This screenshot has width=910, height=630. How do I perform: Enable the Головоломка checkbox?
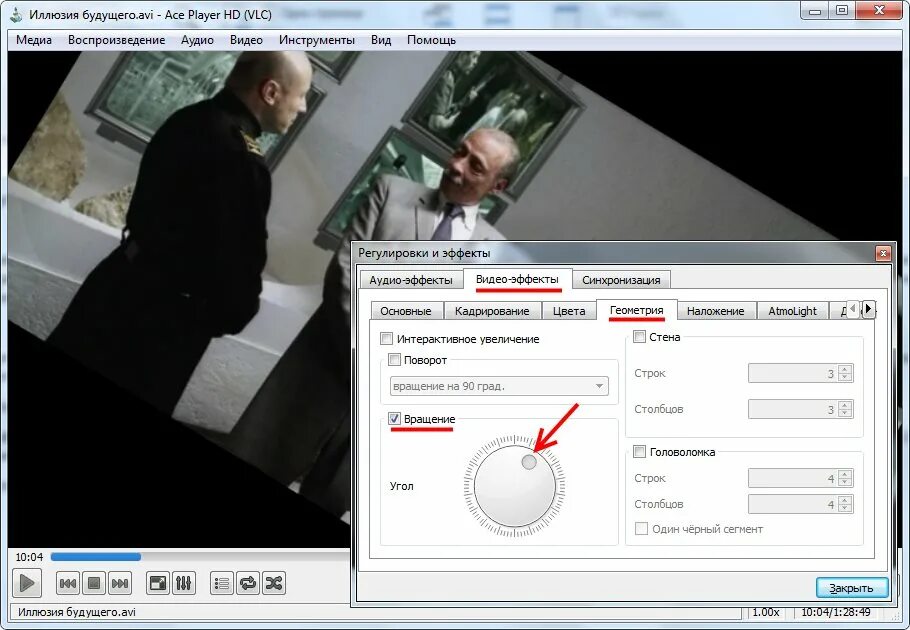(x=639, y=451)
